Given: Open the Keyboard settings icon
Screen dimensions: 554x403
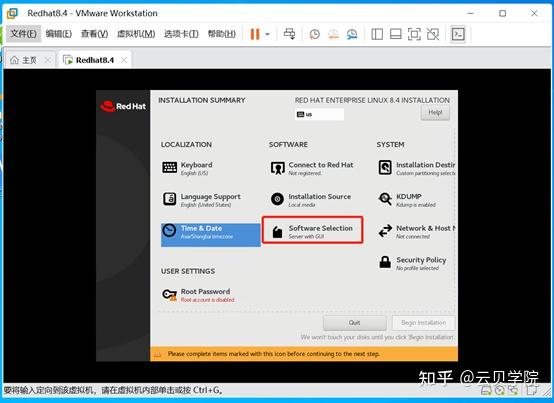Looking at the screenshot, I should tap(170, 167).
